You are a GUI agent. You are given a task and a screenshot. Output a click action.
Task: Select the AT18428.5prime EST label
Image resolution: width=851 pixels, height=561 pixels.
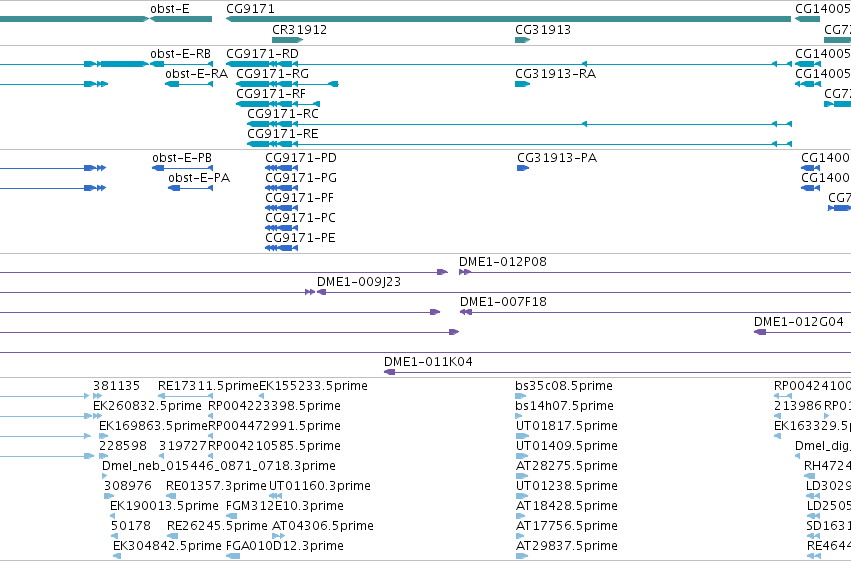point(567,507)
